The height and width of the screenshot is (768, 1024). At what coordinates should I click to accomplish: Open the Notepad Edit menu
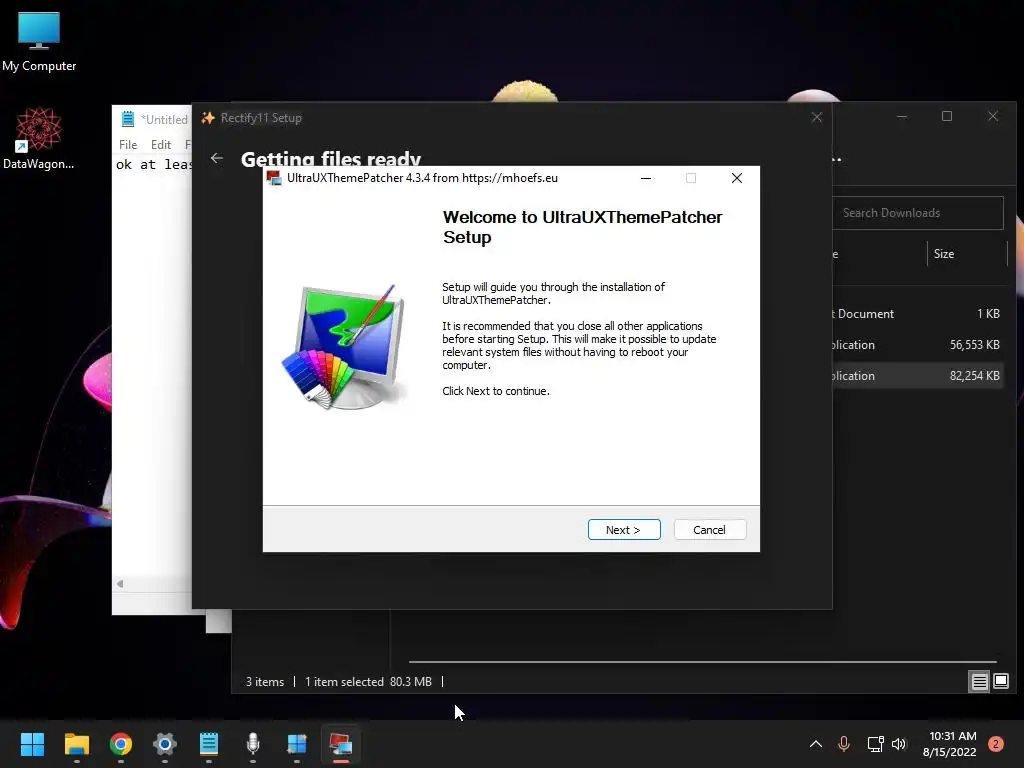(x=161, y=144)
